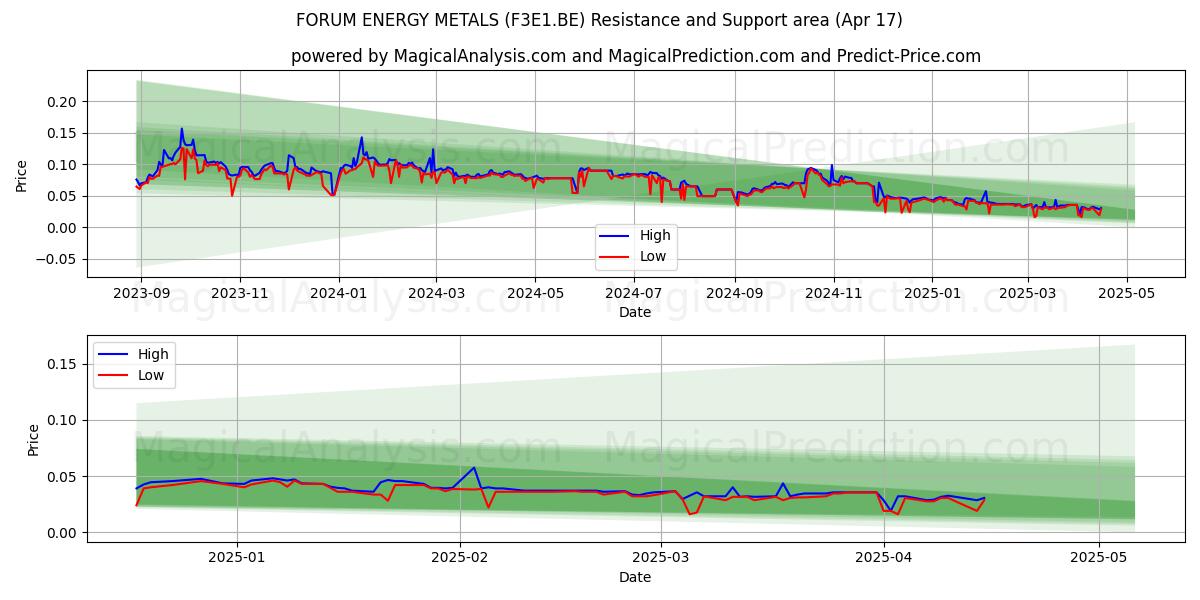
Task: Click the top chart x-axis label '2024-09'
Action: point(735,293)
